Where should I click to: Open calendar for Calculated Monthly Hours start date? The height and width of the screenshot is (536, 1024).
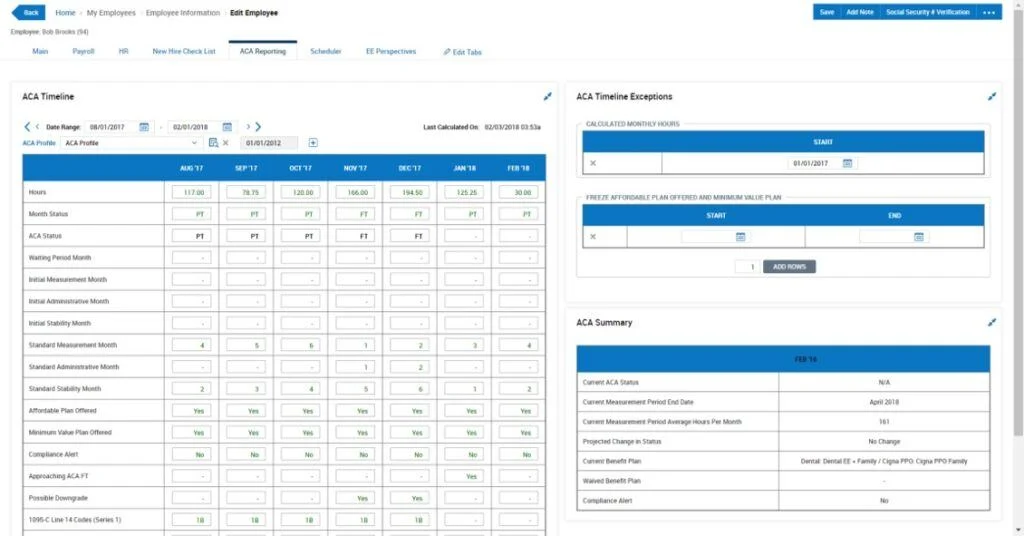[x=847, y=163]
